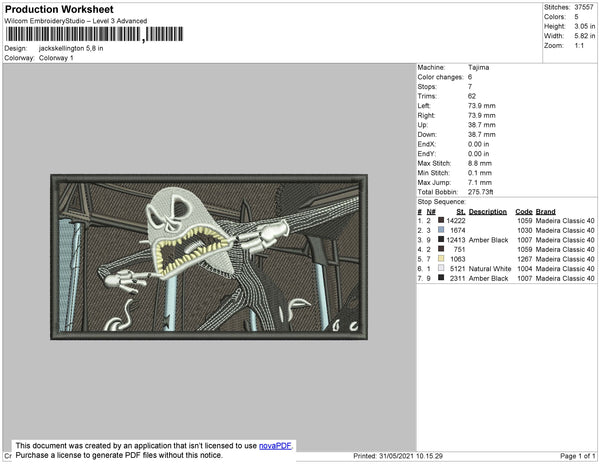Click the Min Stitch value '0.1 mm'
This screenshot has width=600, height=464.
click(x=480, y=173)
